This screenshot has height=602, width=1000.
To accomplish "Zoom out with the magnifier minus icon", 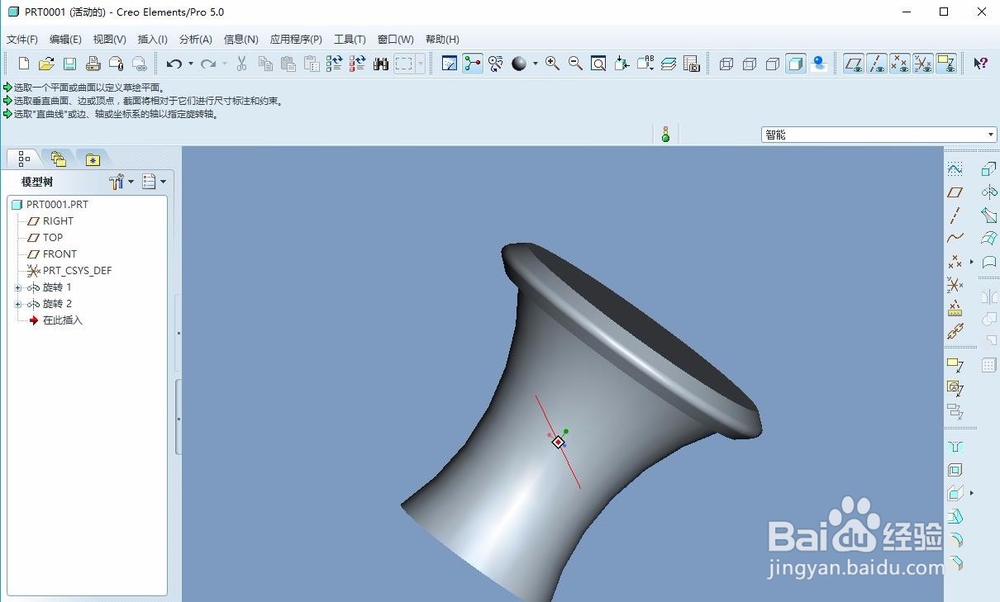I will tap(575, 64).
